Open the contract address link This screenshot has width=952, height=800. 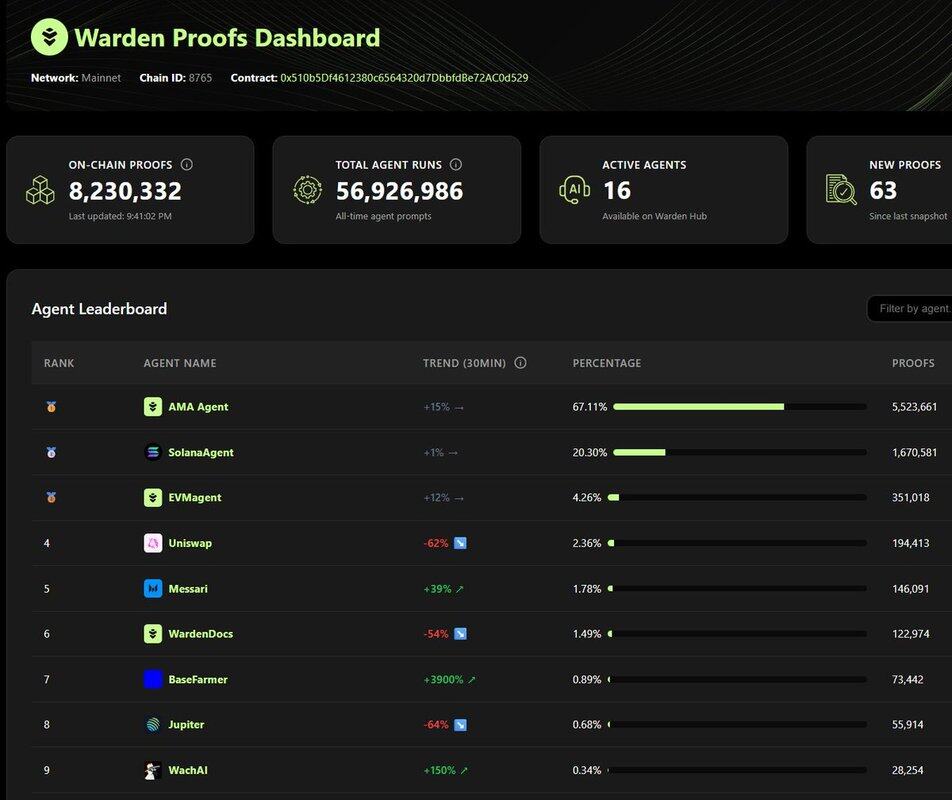pos(404,78)
